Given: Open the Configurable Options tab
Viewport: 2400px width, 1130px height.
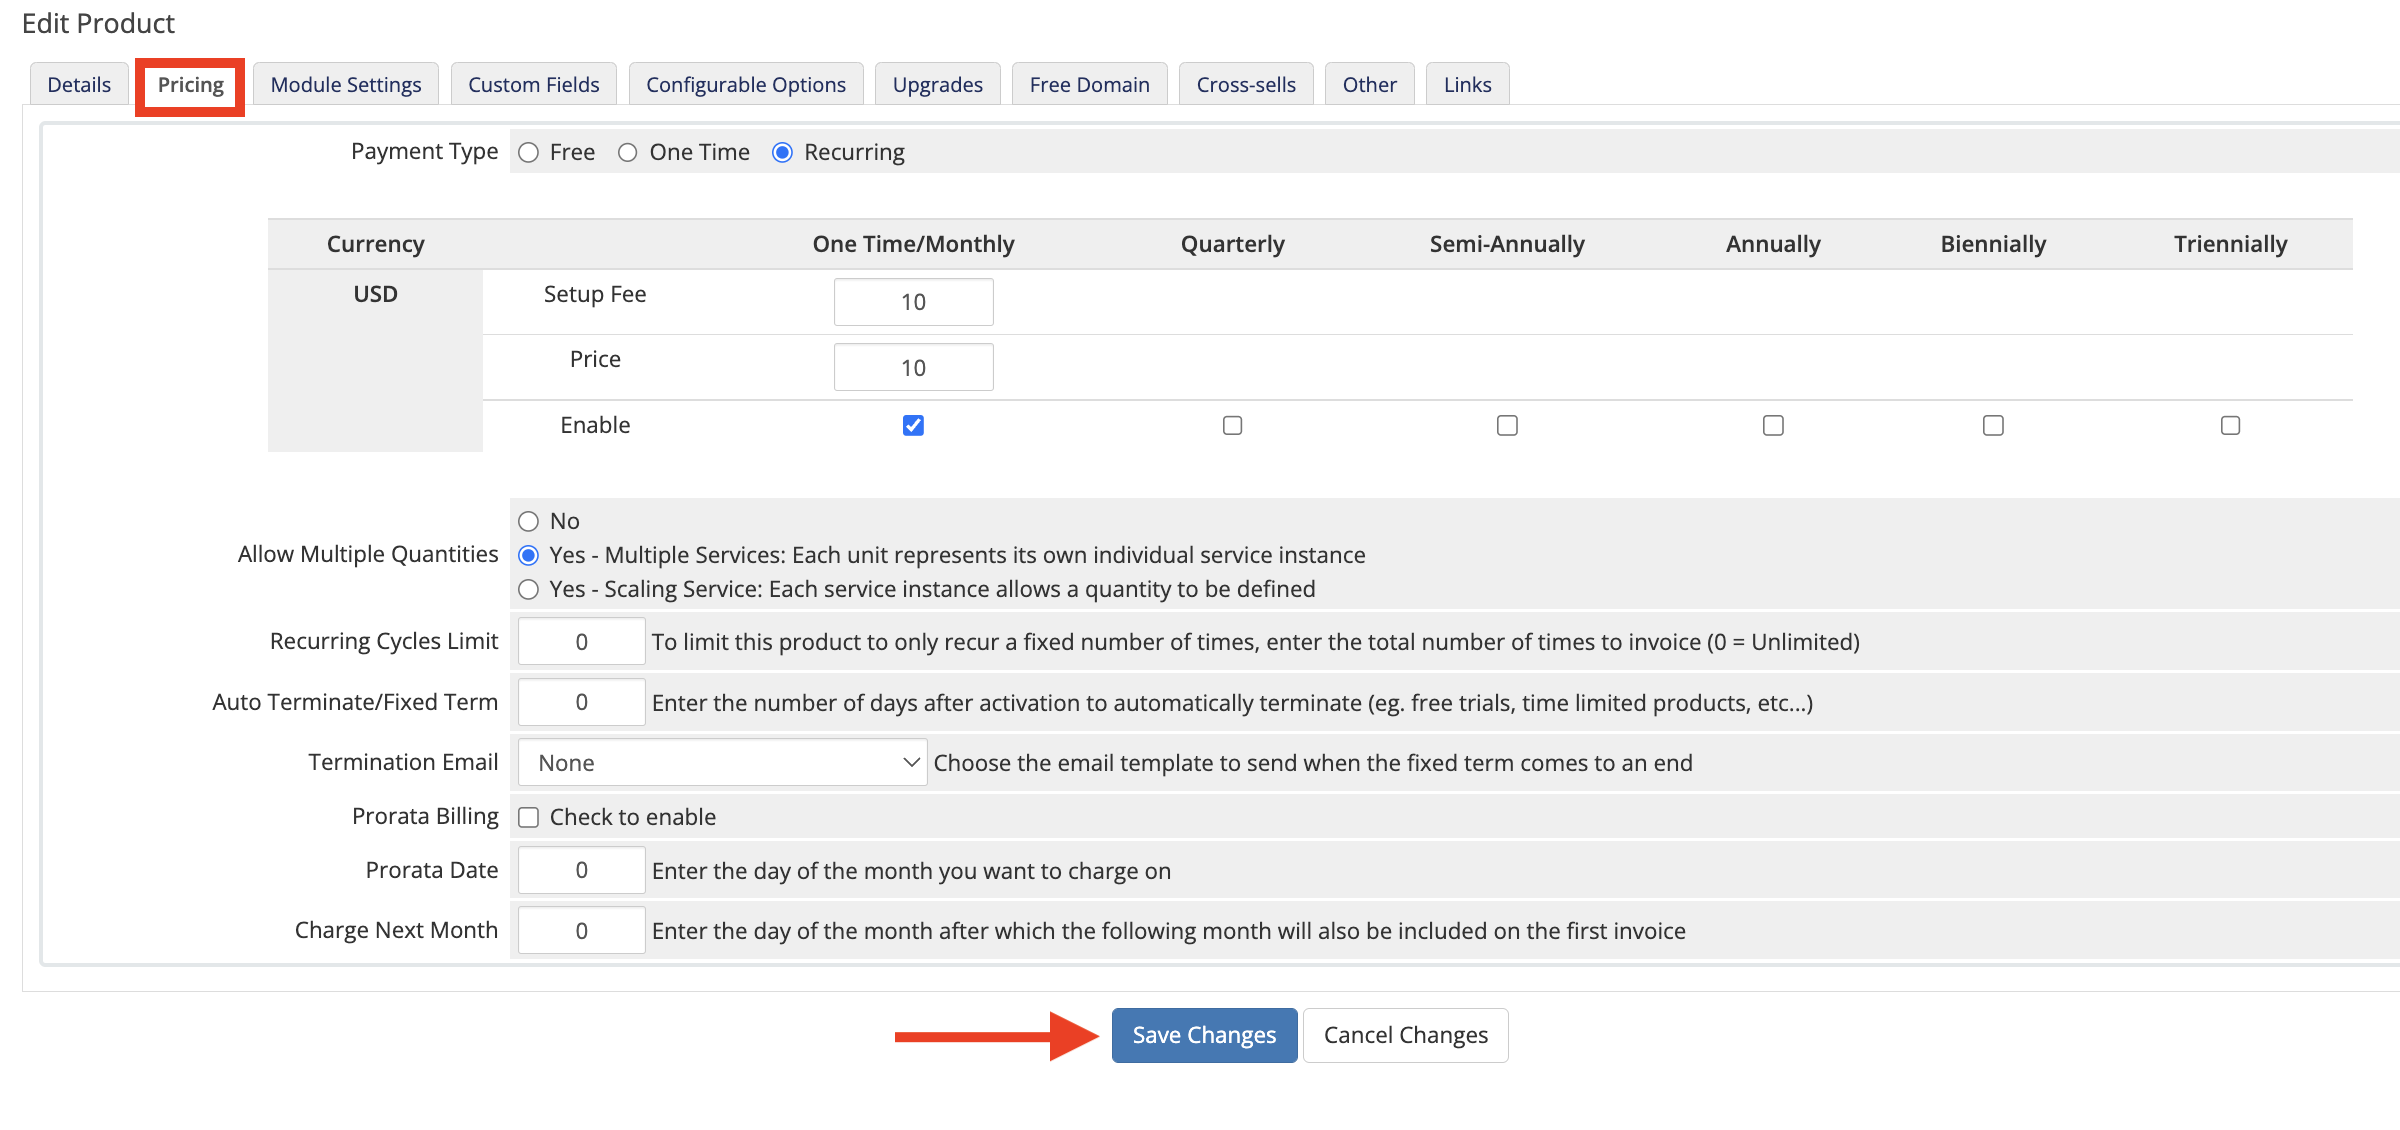Looking at the screenshot, I should 746,84.
